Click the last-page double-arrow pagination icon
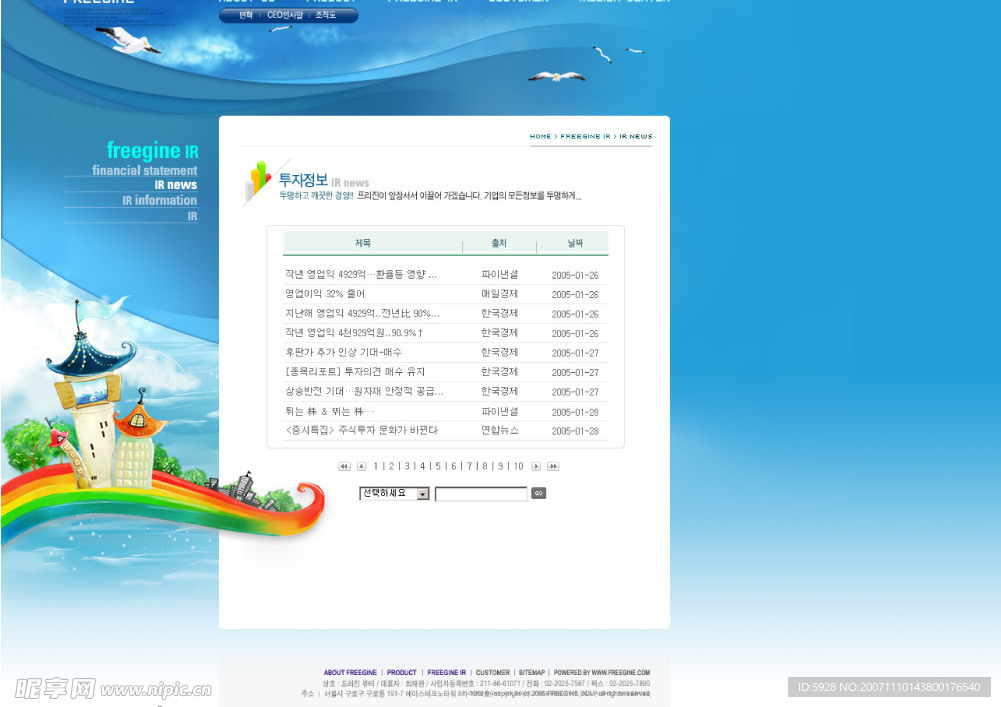 553,466
